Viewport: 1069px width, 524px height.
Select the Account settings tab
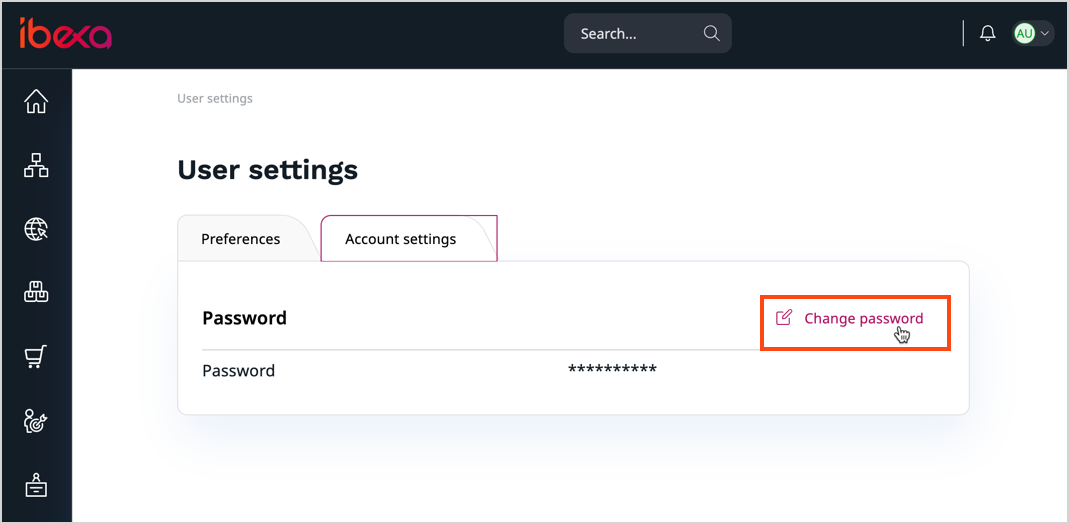coord(401,239)
